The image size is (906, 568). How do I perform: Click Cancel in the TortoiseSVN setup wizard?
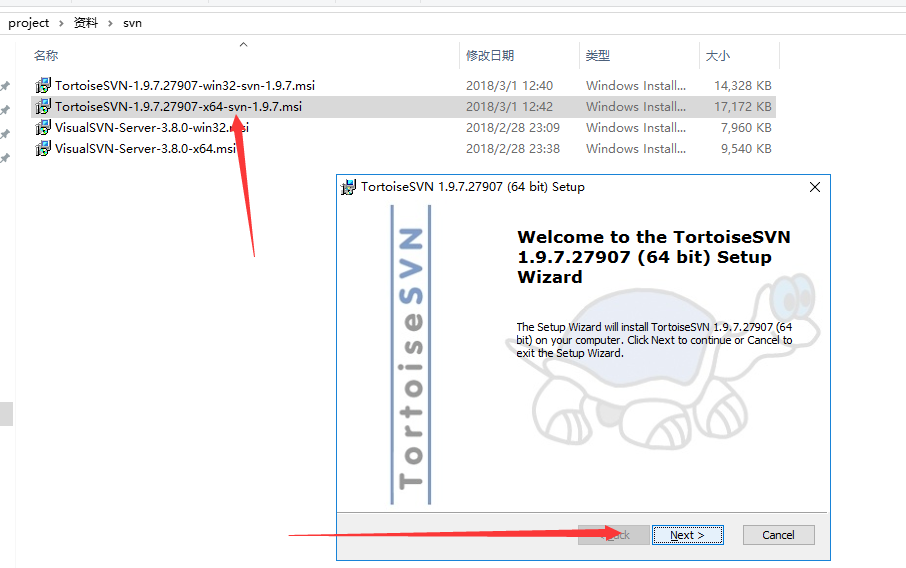coord(778,535)
